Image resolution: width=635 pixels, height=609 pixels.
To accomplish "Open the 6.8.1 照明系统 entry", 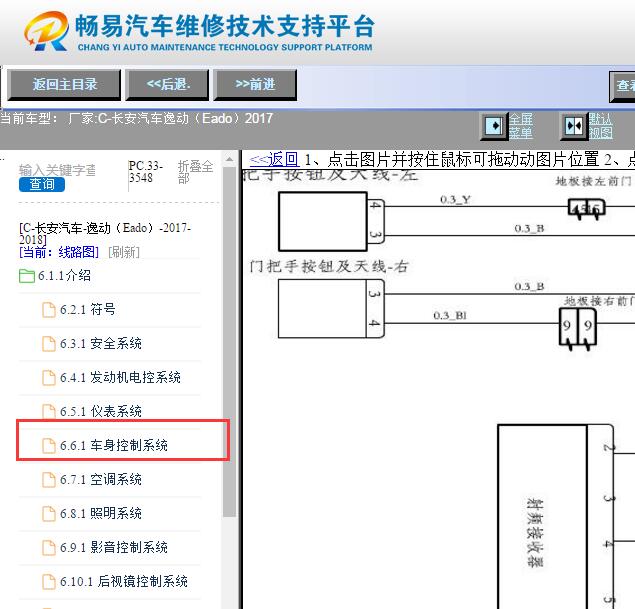I will point(101,514).
